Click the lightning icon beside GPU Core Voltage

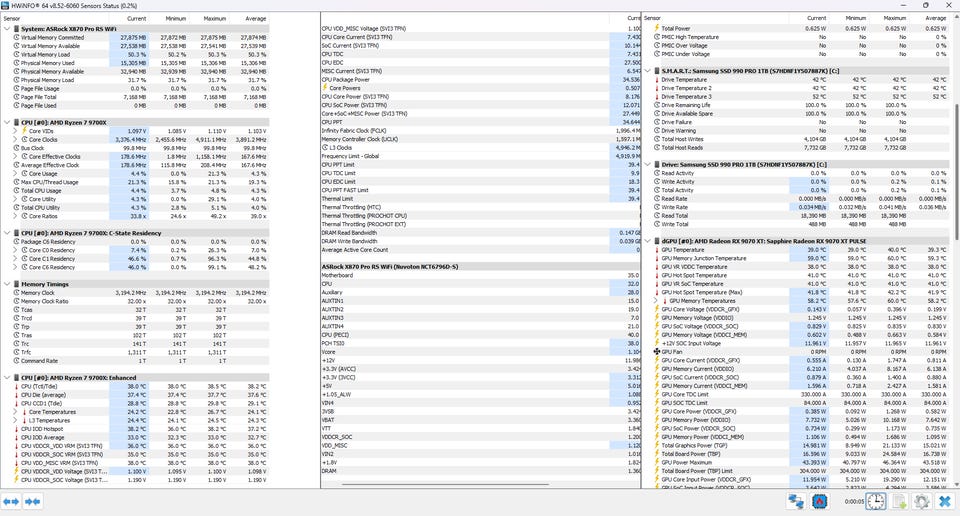tap(657, 309)
